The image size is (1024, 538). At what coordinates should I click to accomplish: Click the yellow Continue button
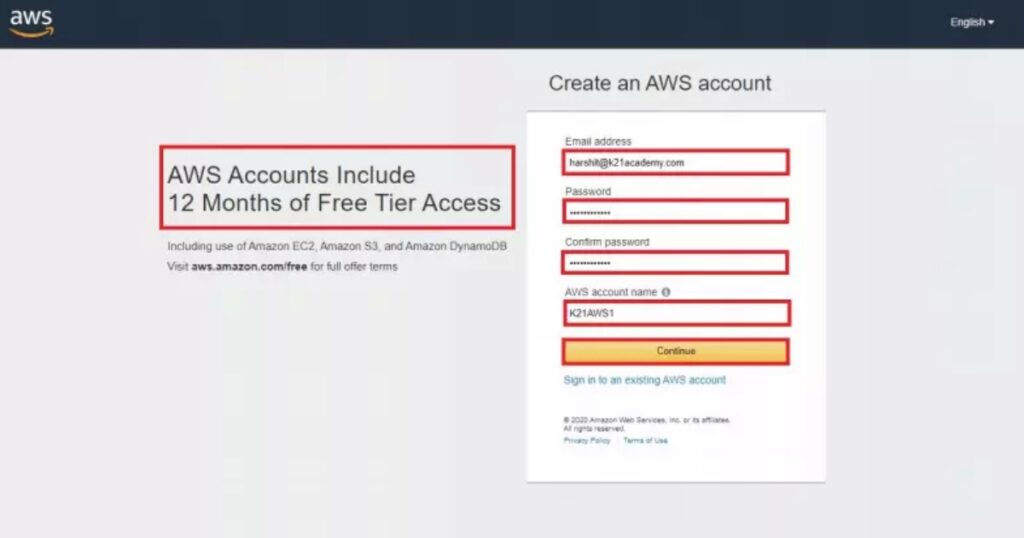click(x=675, y=351)
